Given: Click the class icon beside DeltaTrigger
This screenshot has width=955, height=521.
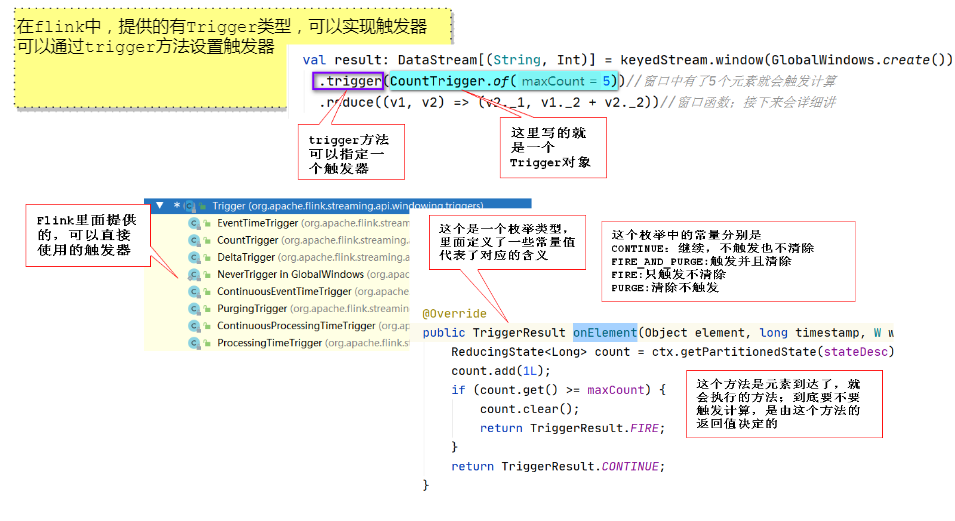Looking at the screenshot, I should coord(194,258).
